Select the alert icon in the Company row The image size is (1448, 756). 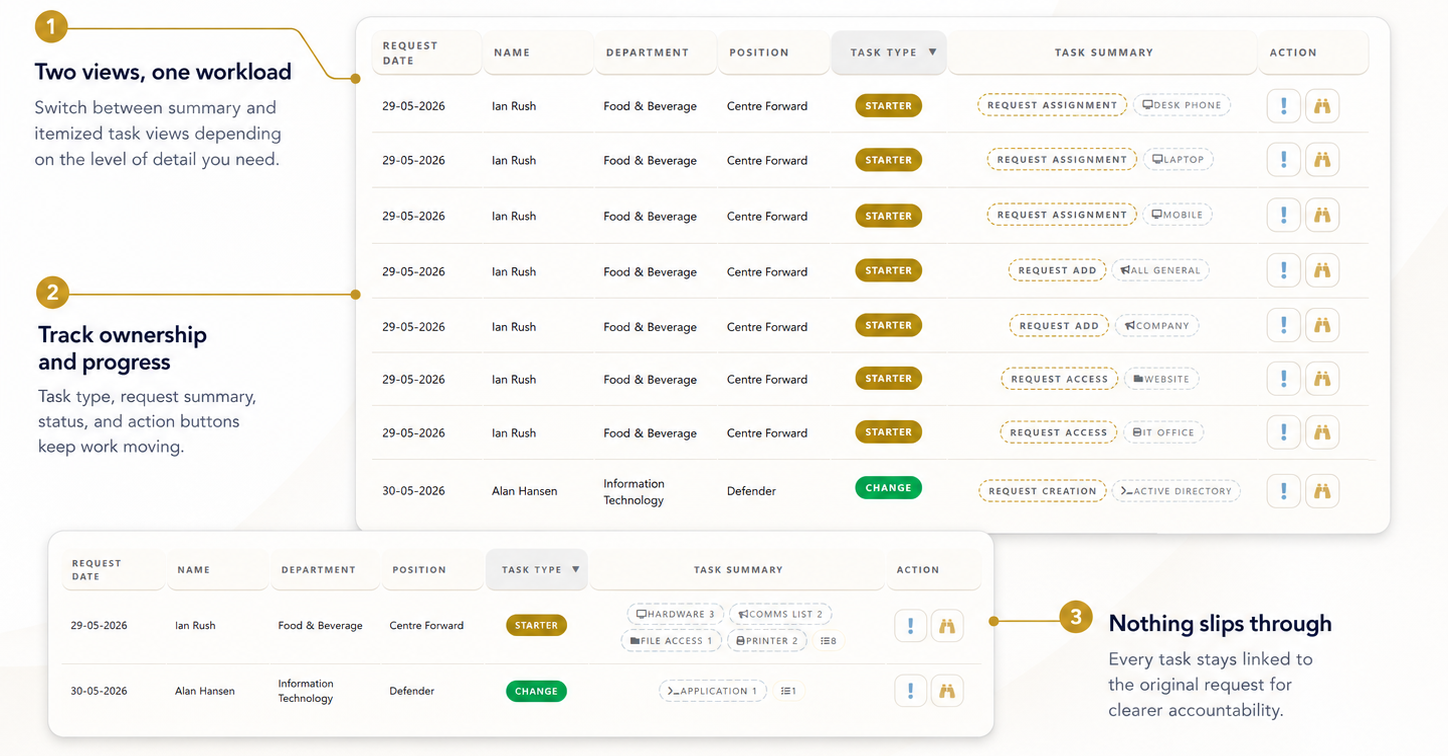(x=1283, y=325)
